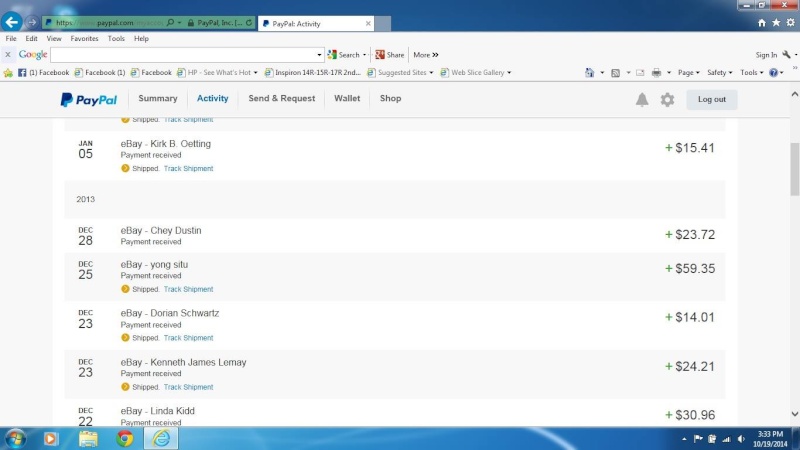
Task: Open the Tools menu in menu bar
Action: tap(116, 38)
